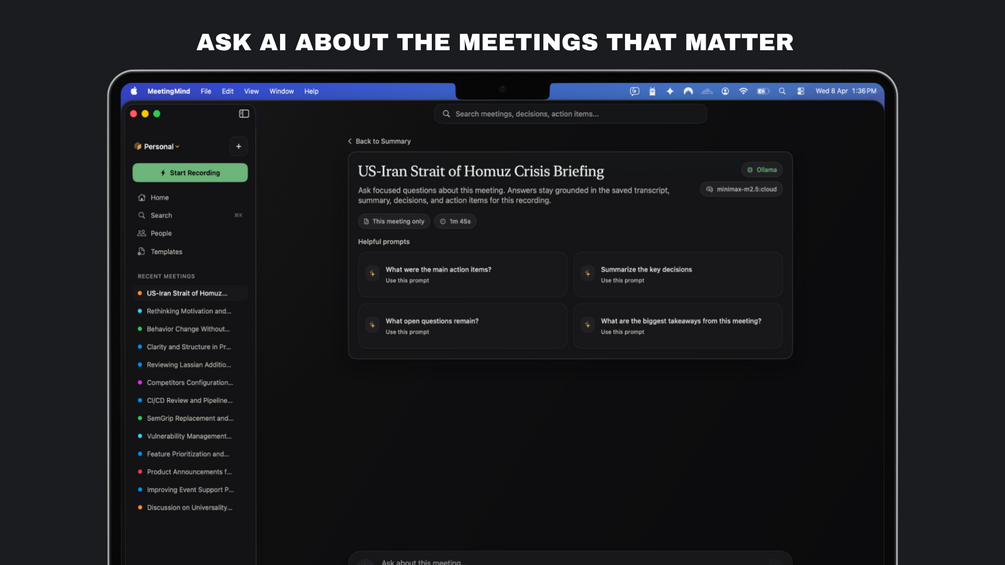The image size is (1005, 565).
Task: Open the MeetingMind app menu
Action: (x=169, y=92)
